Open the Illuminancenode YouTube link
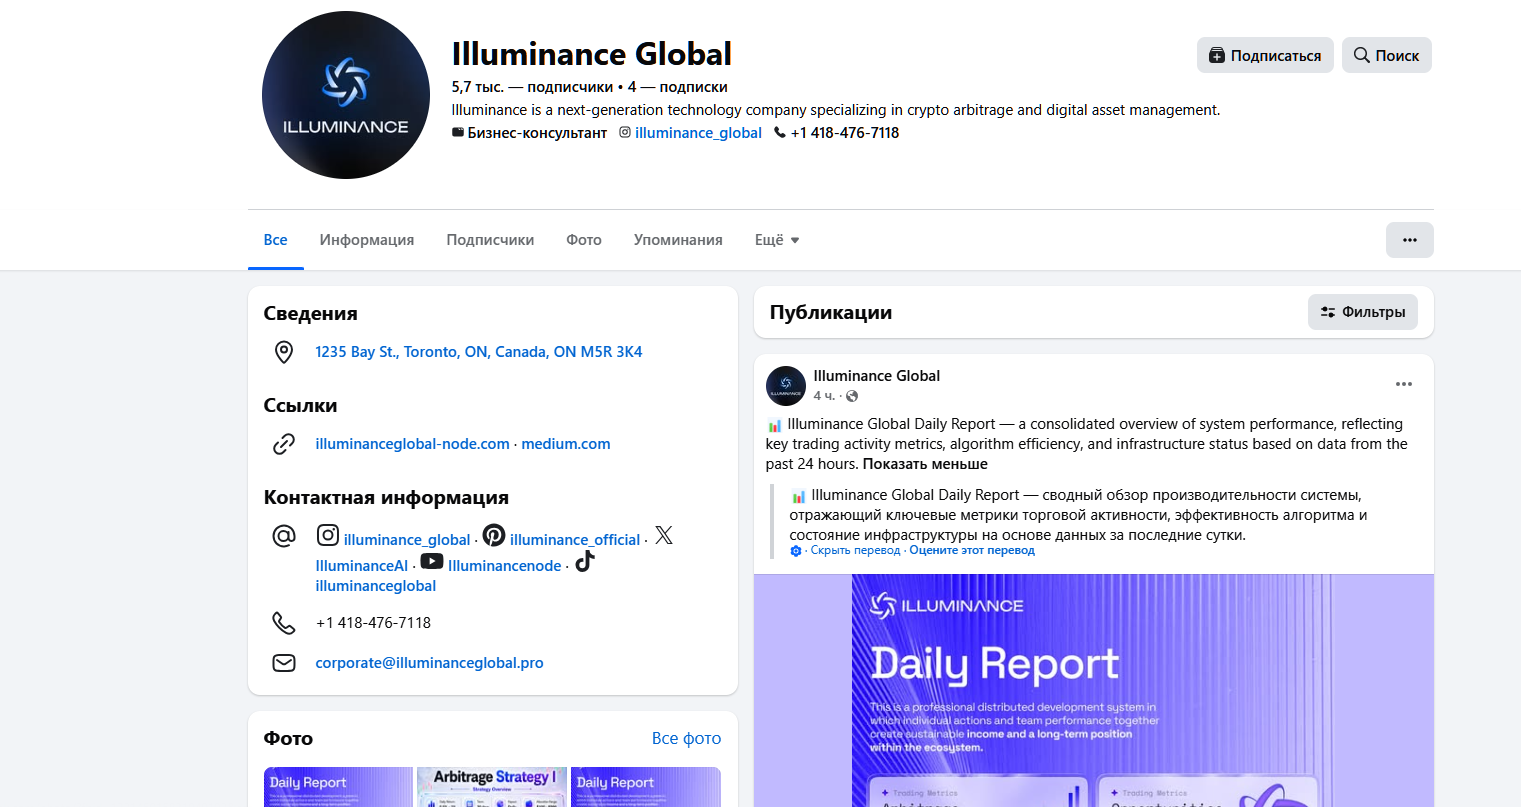Viewport: 1521px width, 807px height. click(x=505, y=566)
